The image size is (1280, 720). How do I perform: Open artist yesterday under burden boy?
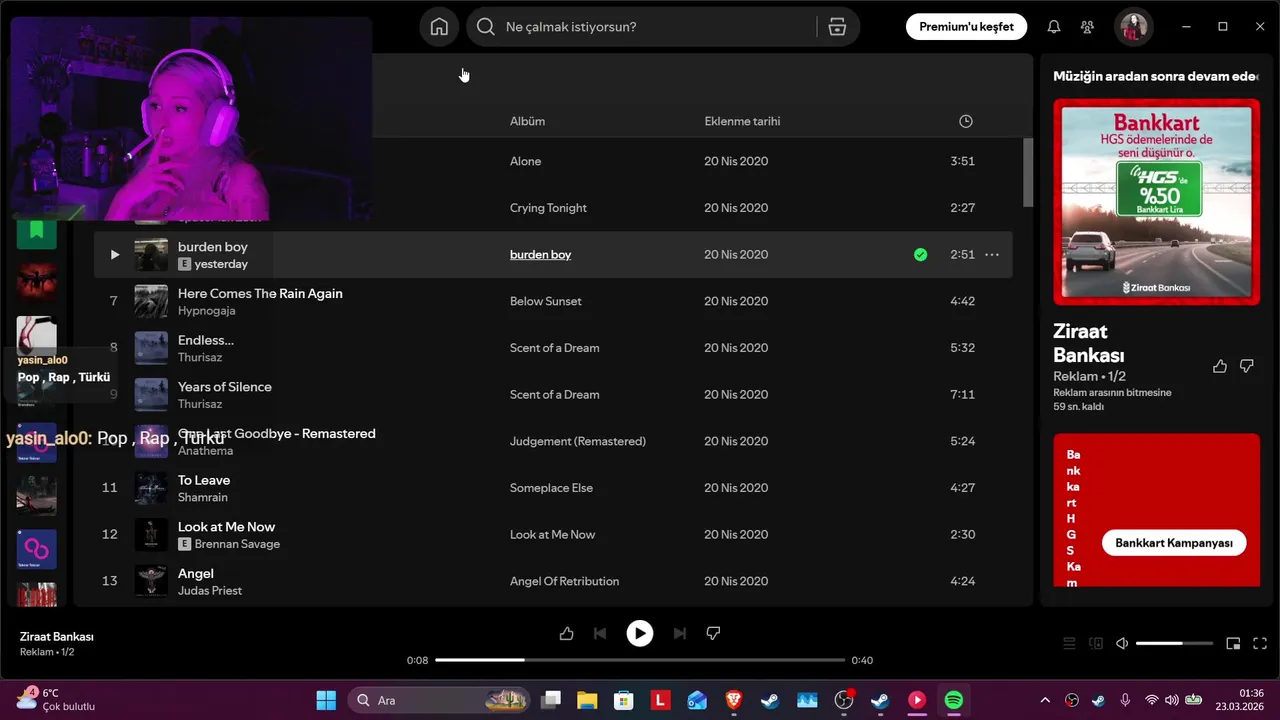coord(221,264)
